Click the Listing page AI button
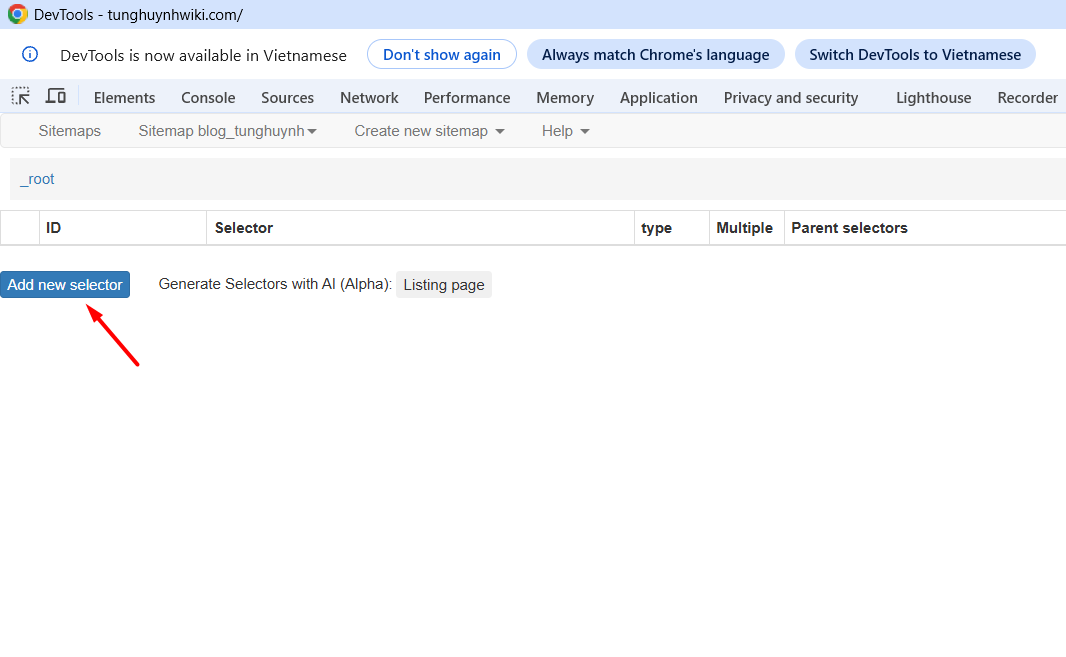This screenshot has height=657, width=1066. click(444, 285)
